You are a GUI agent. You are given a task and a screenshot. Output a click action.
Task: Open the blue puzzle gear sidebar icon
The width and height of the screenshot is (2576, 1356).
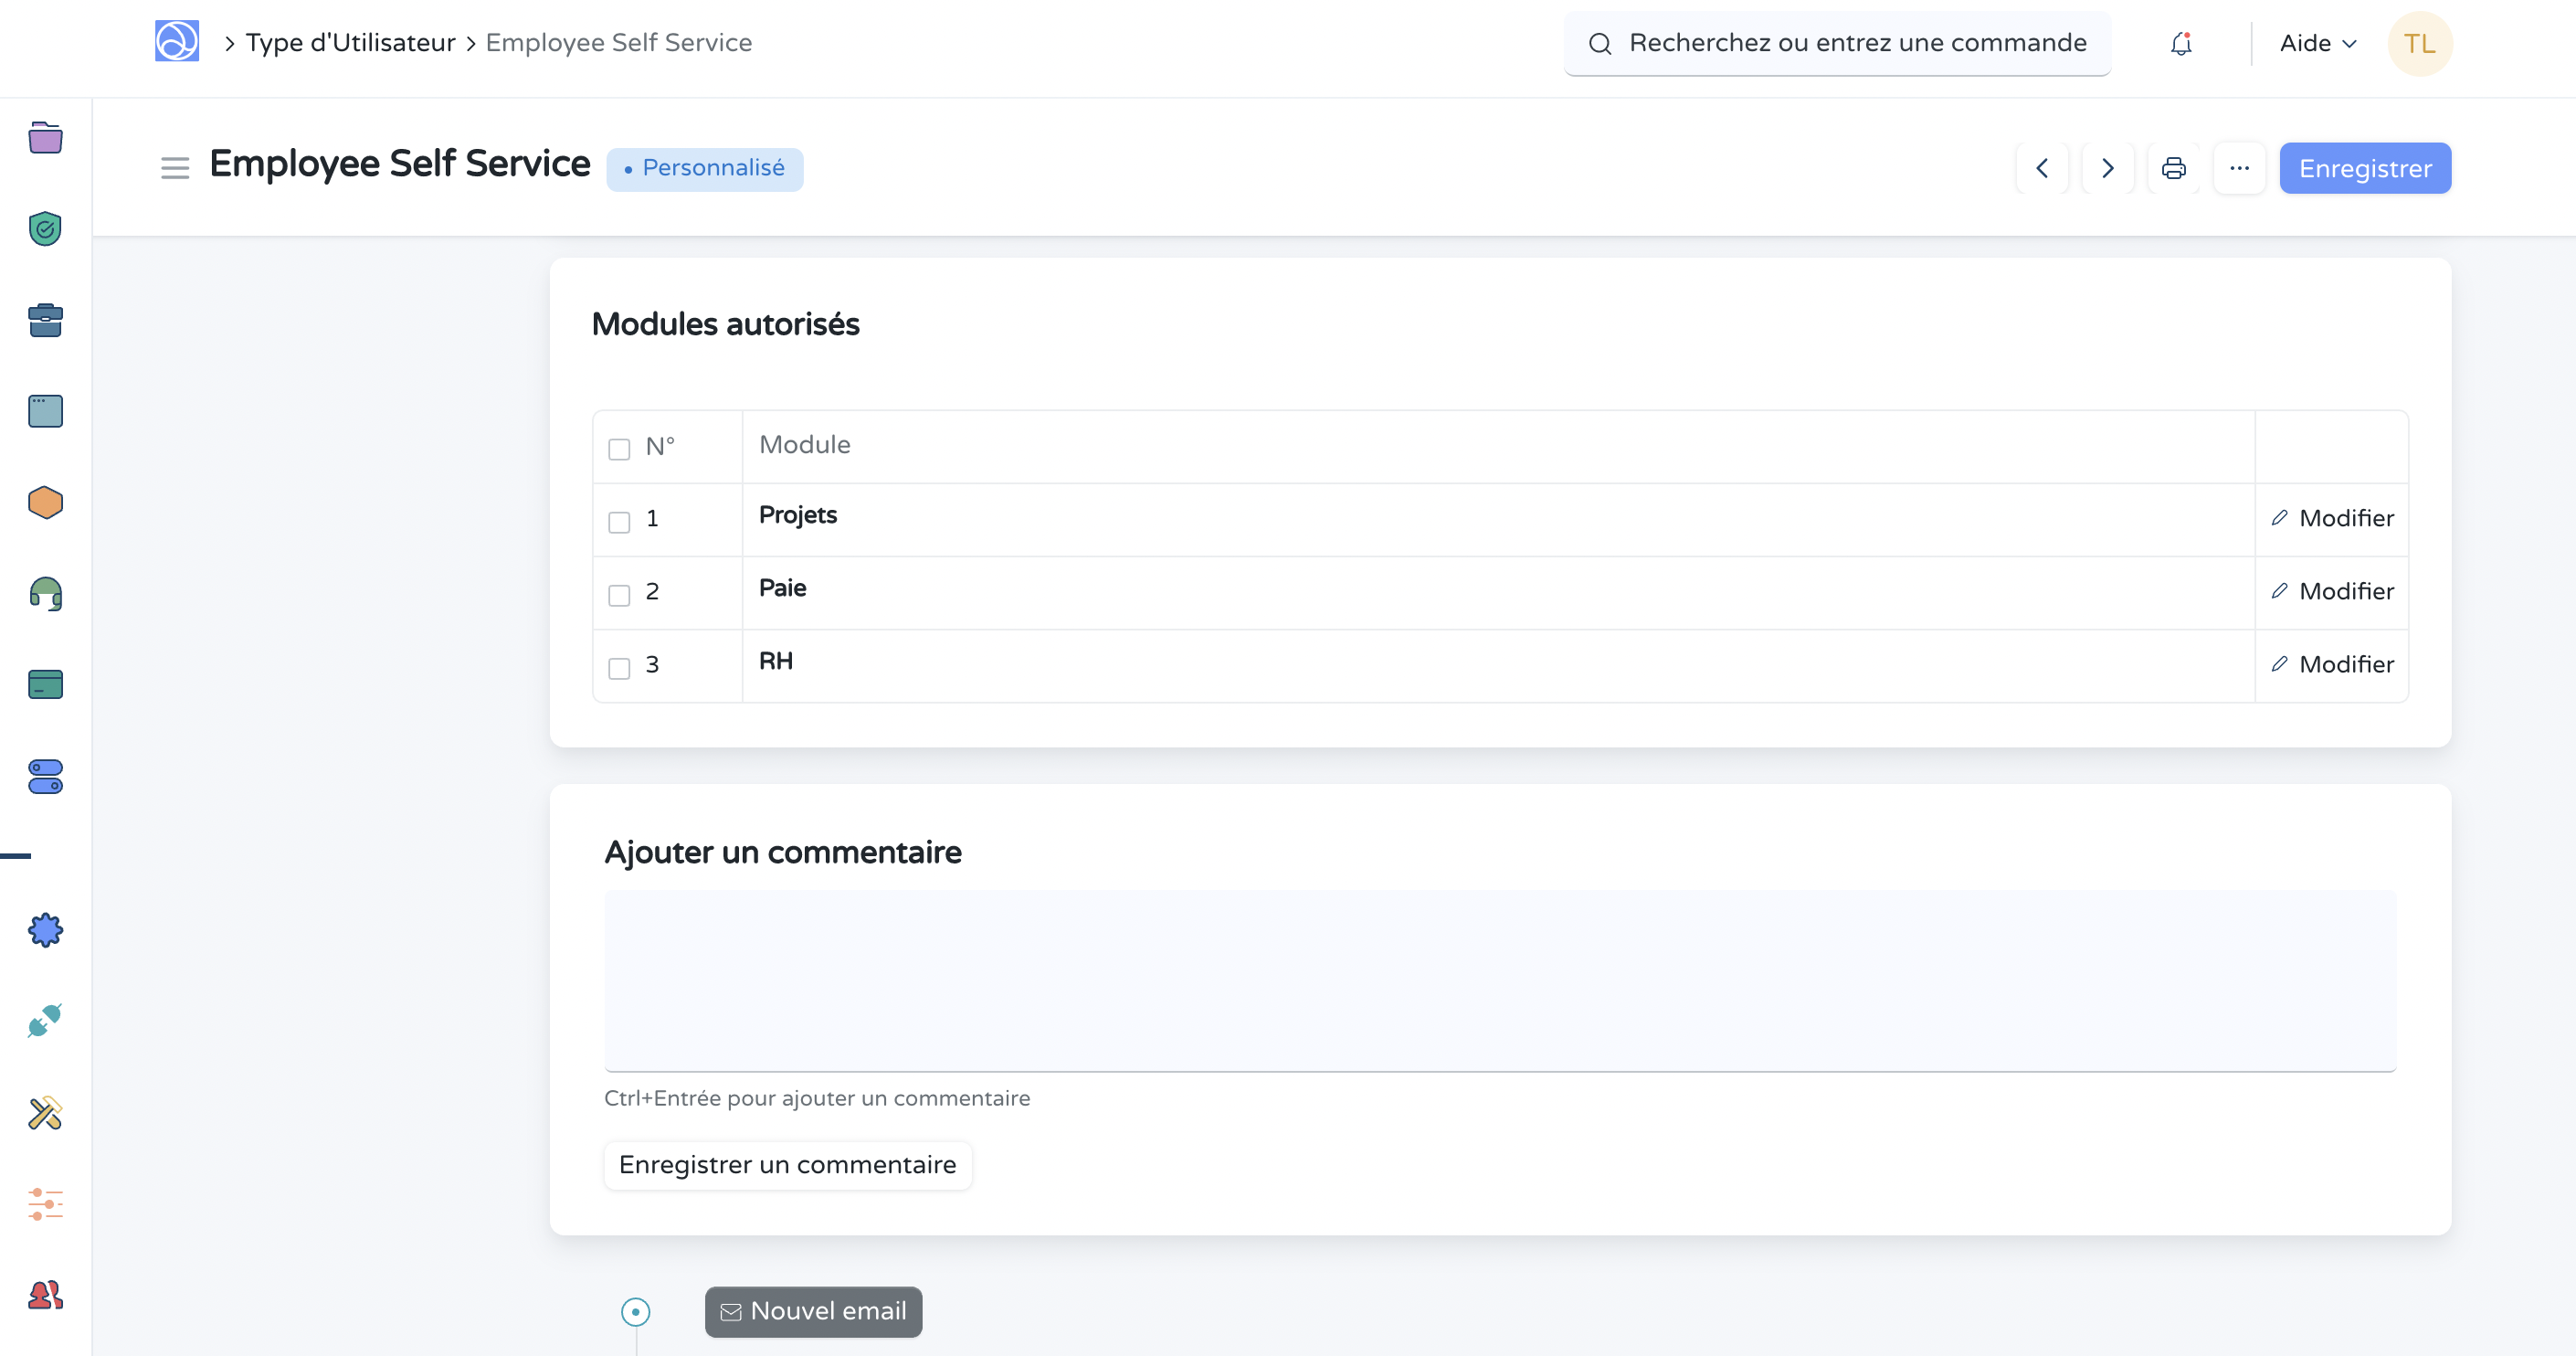click(x=45, y=930)
